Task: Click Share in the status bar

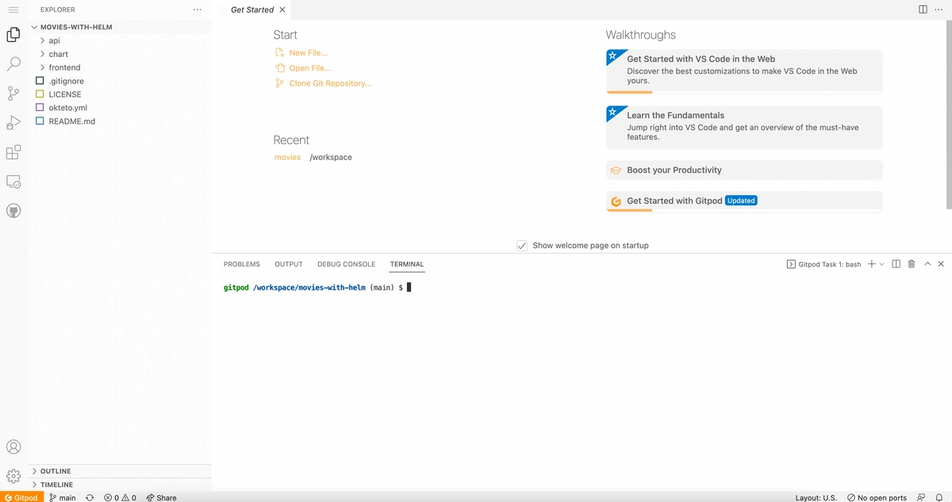Action: [x=162, y=497]
